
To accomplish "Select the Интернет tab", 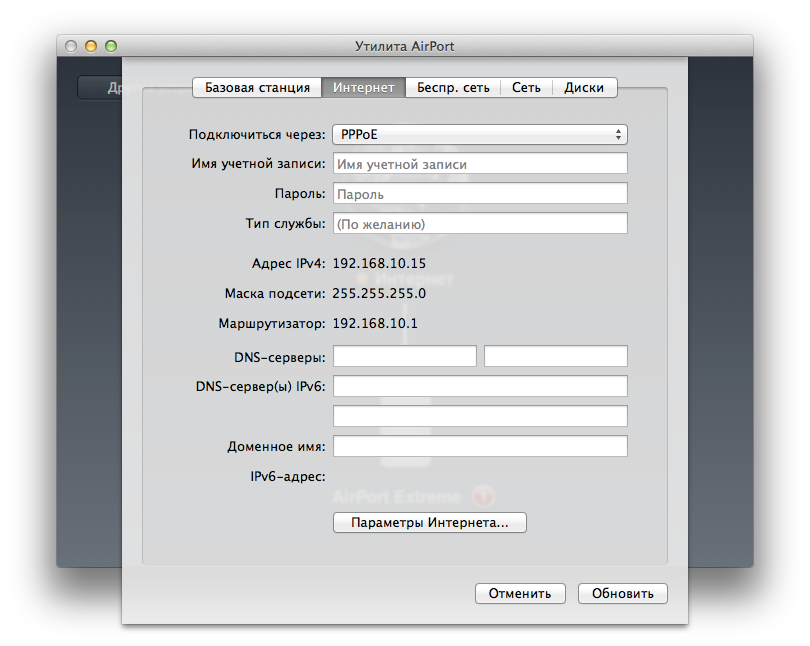I will tap(364, 88).
